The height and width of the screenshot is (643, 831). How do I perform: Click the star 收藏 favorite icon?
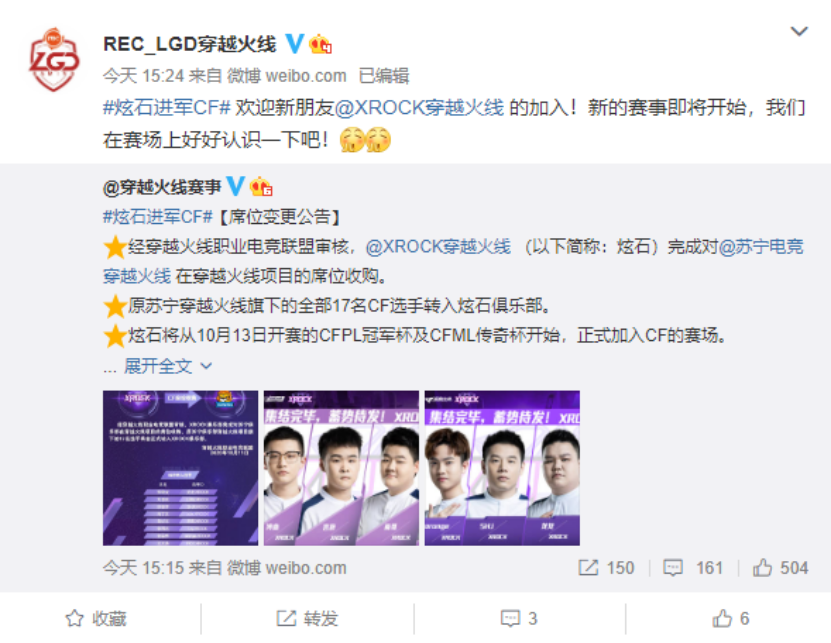(x=74, y=618)
